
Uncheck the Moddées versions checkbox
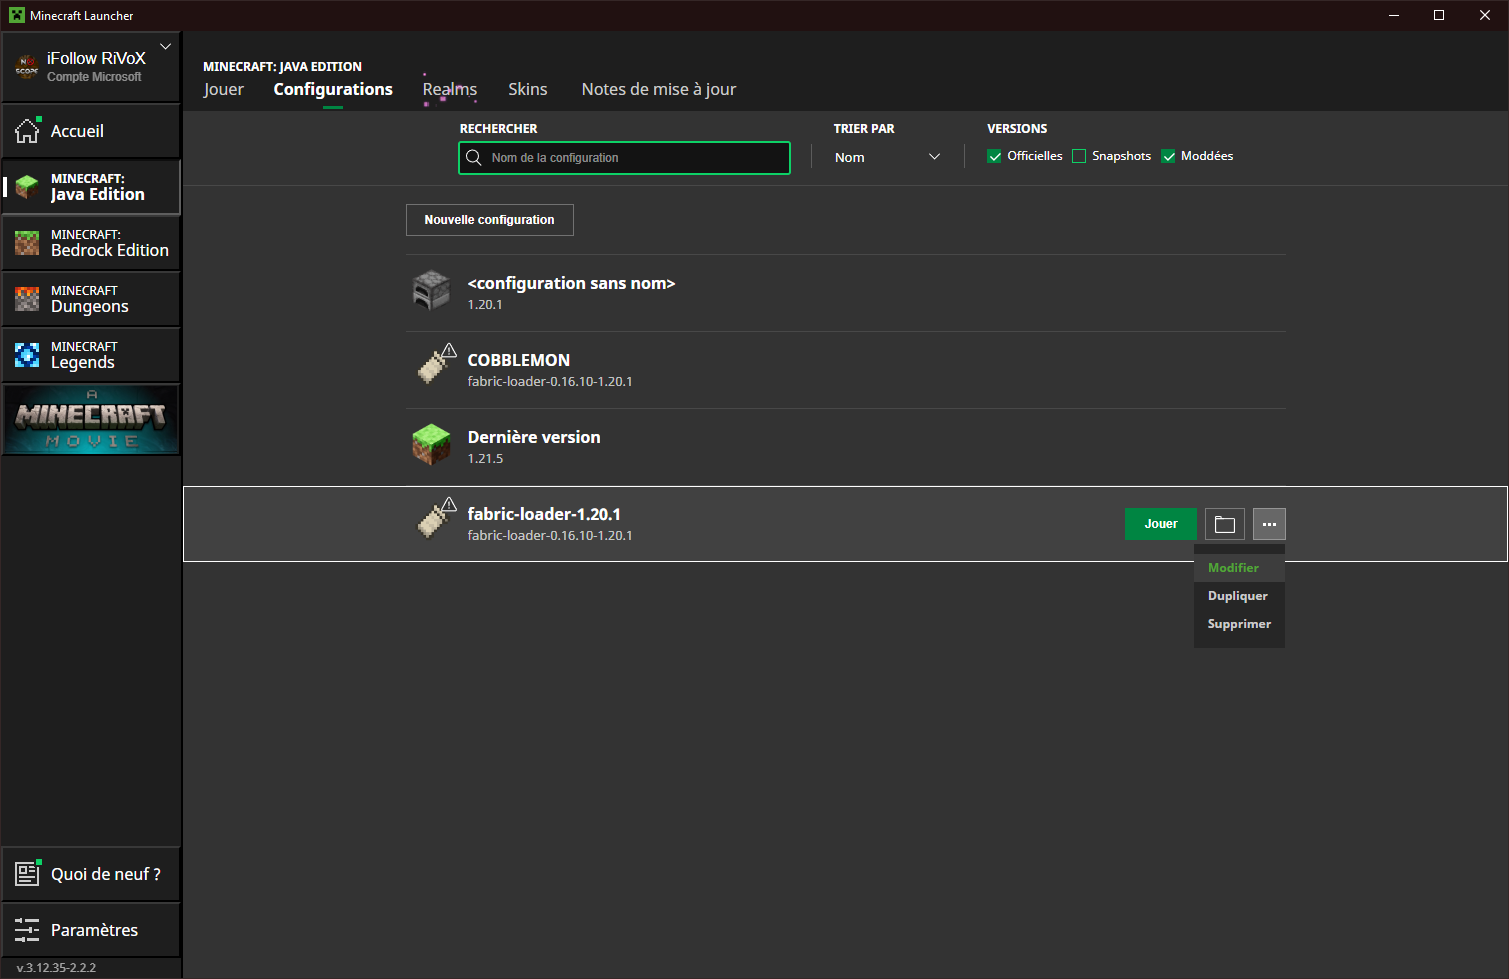(x=1168, y=156)
